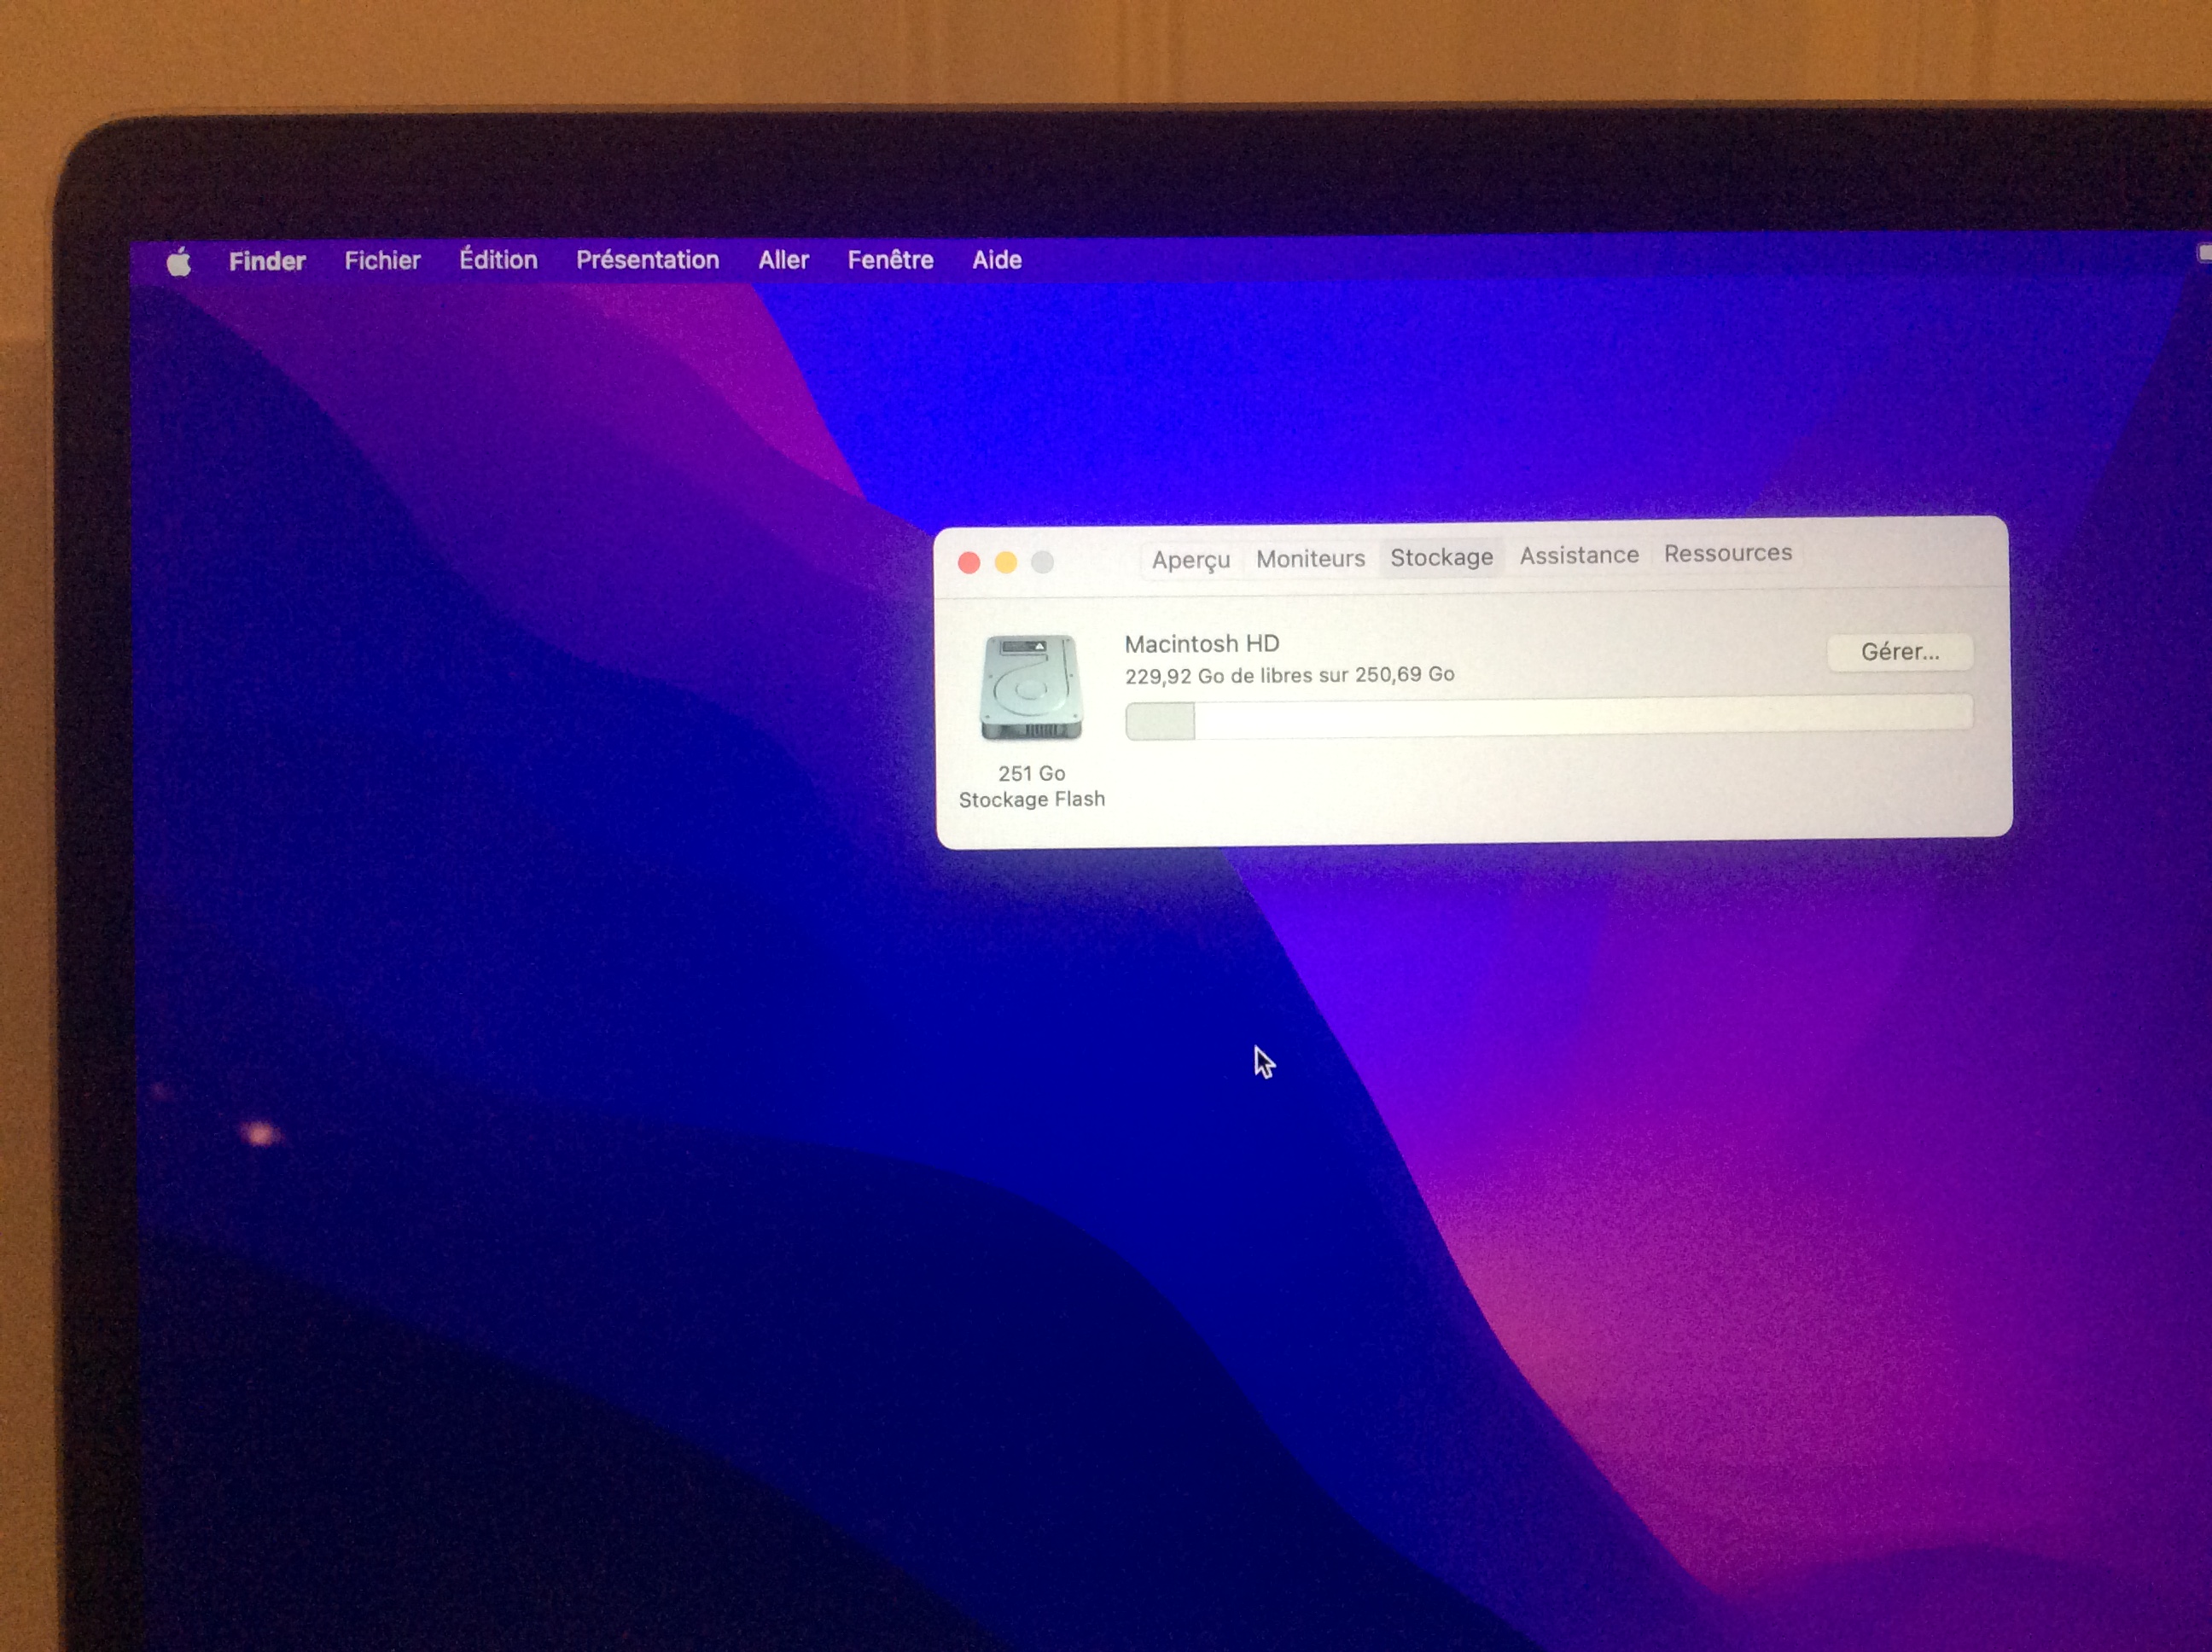Click the Macintosh HD disk icon
The width and height of the screenshot is (2212, 1652).
point(1031,688)
